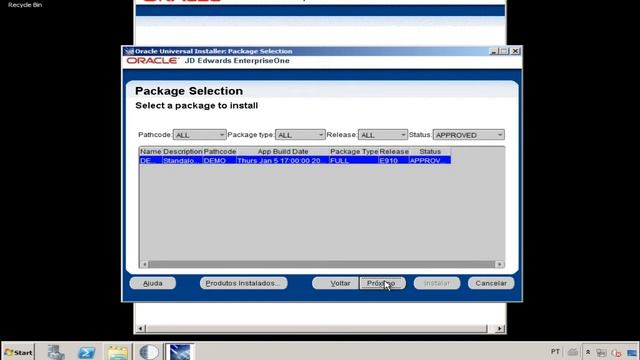
Task: Go back with Voltar button
Action: 336,283
